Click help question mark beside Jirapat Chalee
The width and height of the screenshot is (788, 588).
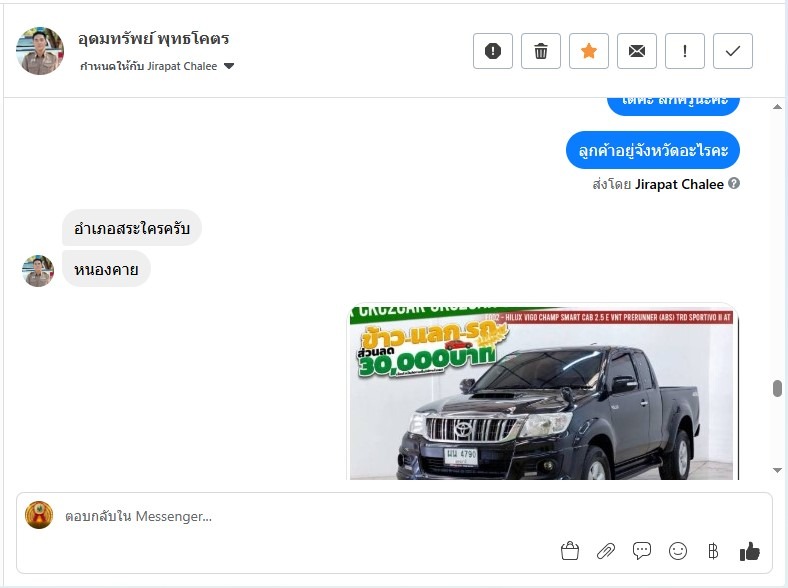pyautogui.click(x=734, y=183)
